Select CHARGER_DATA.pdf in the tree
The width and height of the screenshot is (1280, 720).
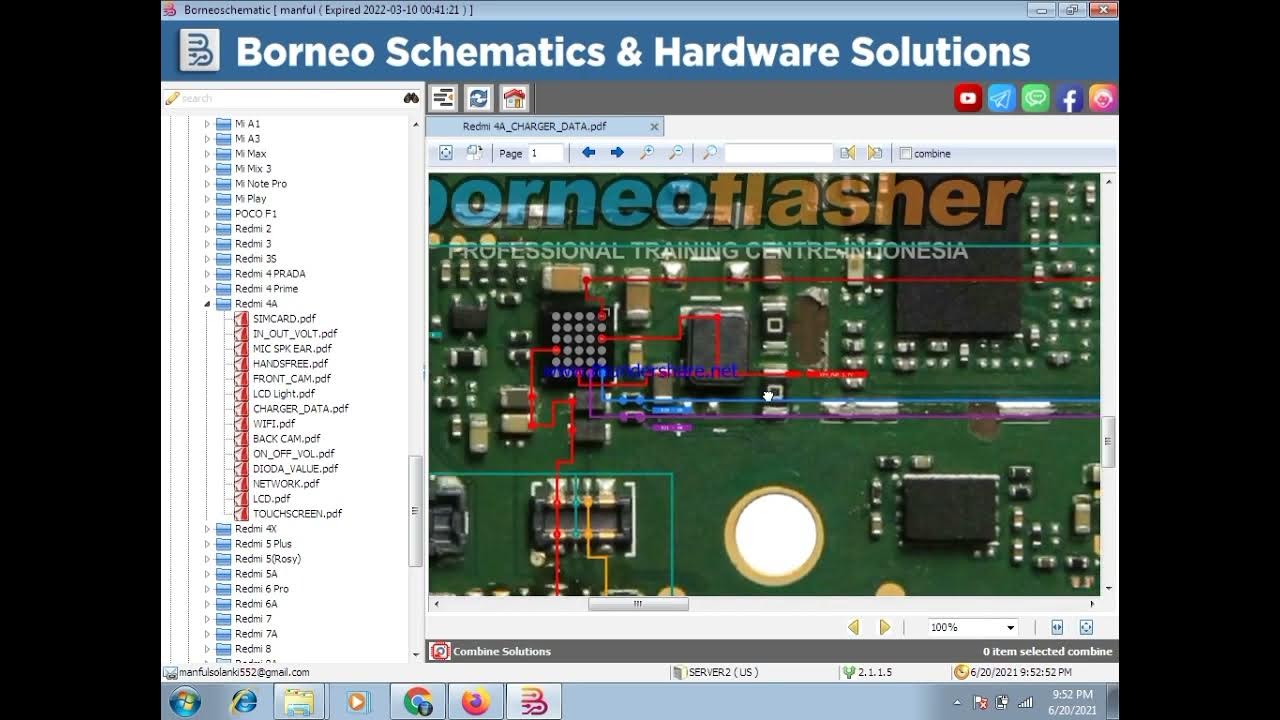point(300,409)
